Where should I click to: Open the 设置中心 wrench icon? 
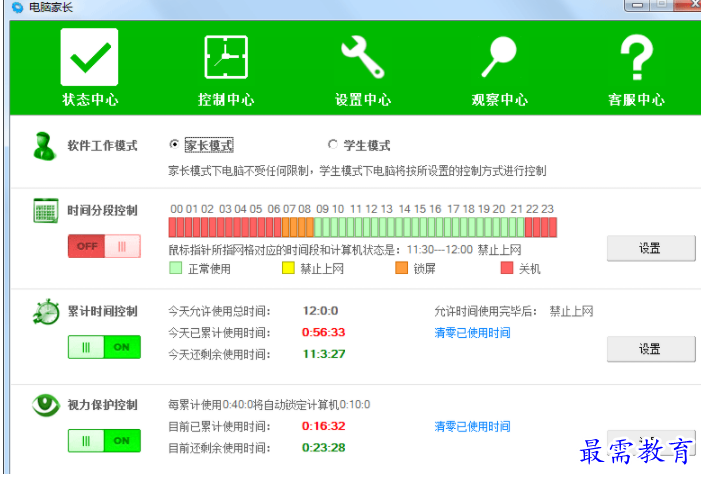point(363,57)
